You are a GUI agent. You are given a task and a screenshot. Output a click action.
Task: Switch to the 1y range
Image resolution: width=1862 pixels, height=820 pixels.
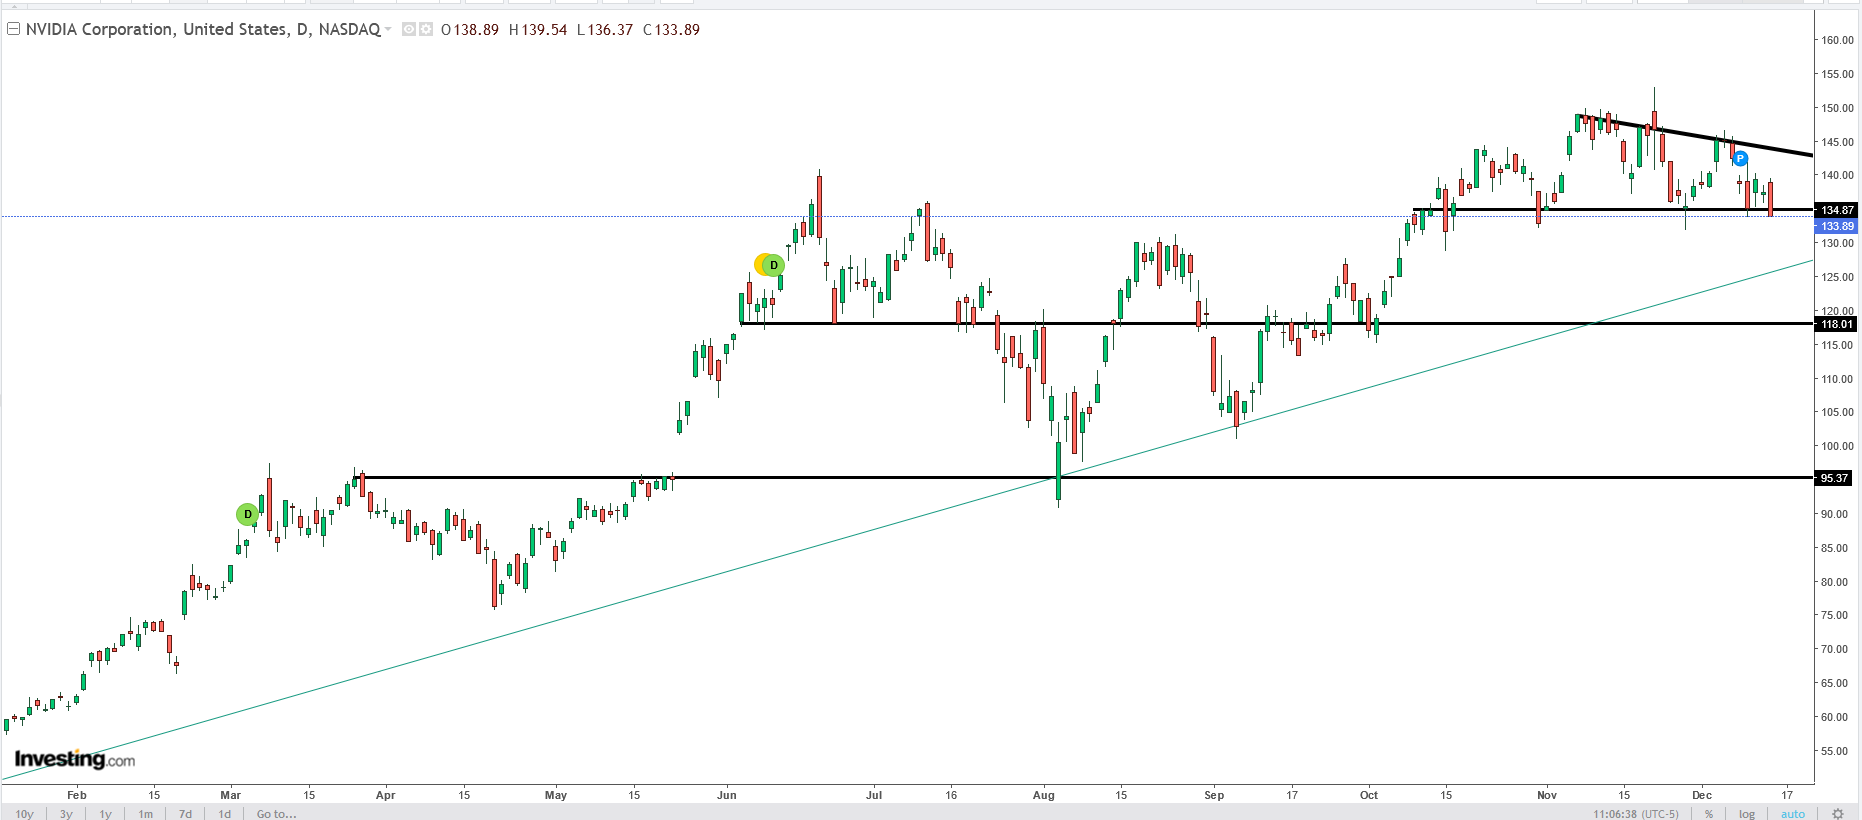(x=105, y=814)
